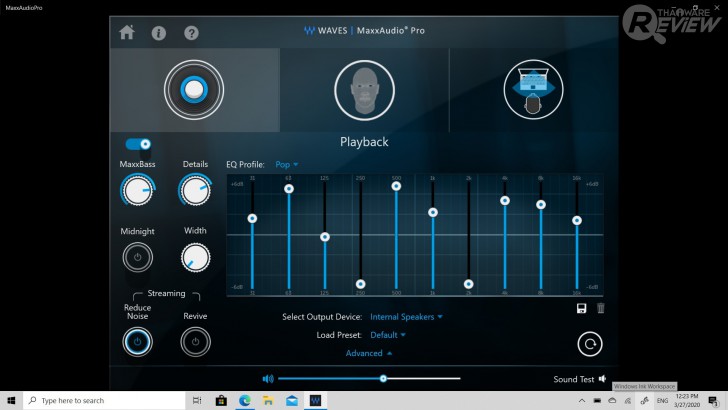Open the EQ Profile Pop dropdown
The height and width of the screenshot is (410, 728).
point(286,164)
